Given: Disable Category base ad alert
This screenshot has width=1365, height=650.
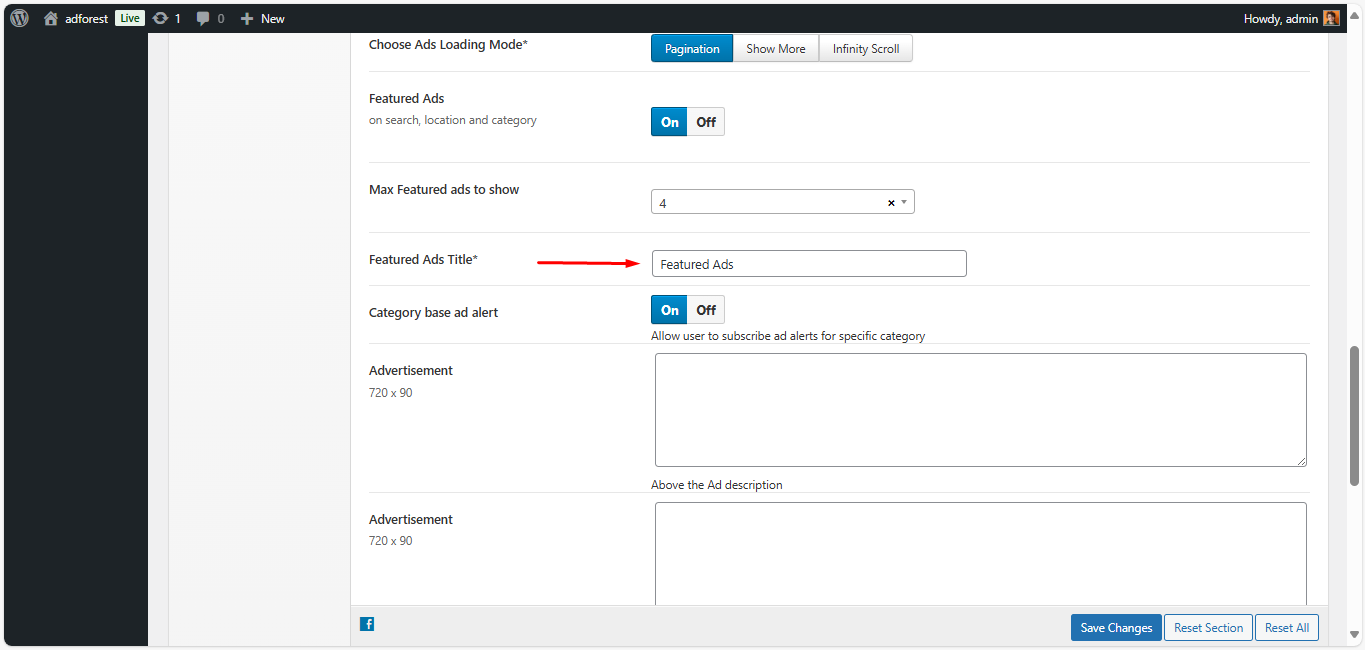Looking at the screenshot, I should coord(706,310).
